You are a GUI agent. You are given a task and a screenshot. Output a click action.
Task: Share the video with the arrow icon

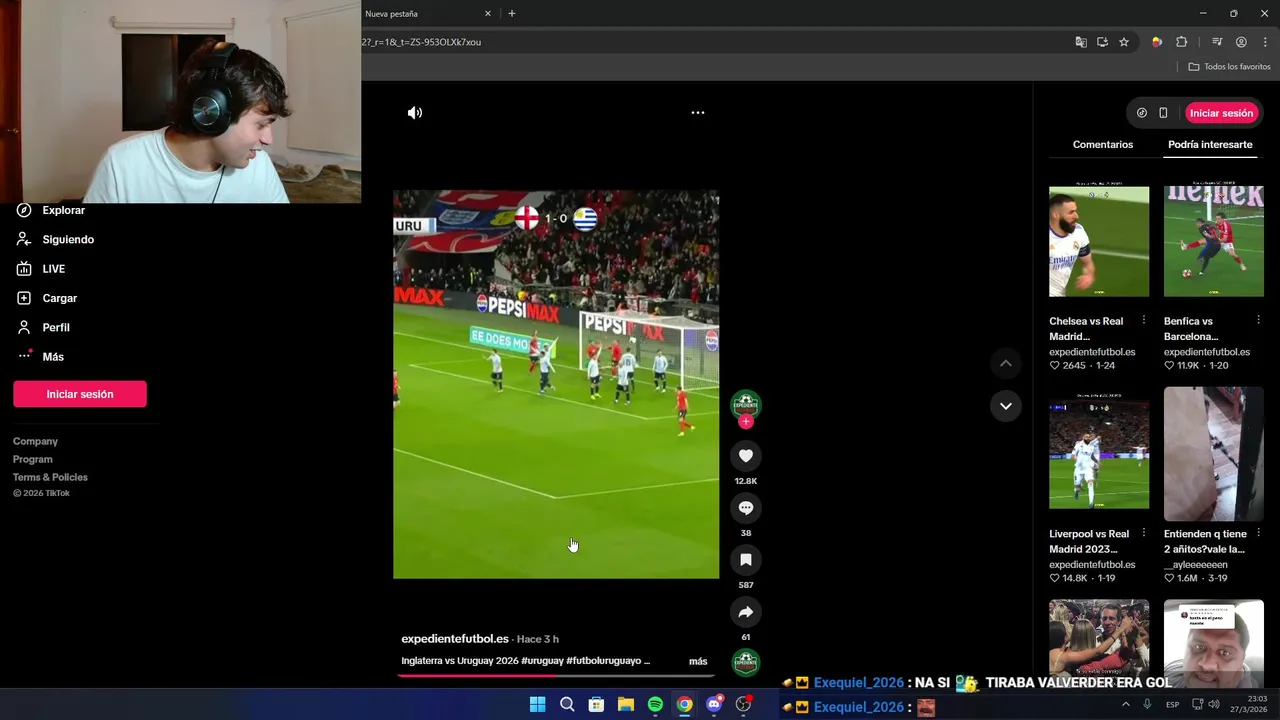point(746,612)
